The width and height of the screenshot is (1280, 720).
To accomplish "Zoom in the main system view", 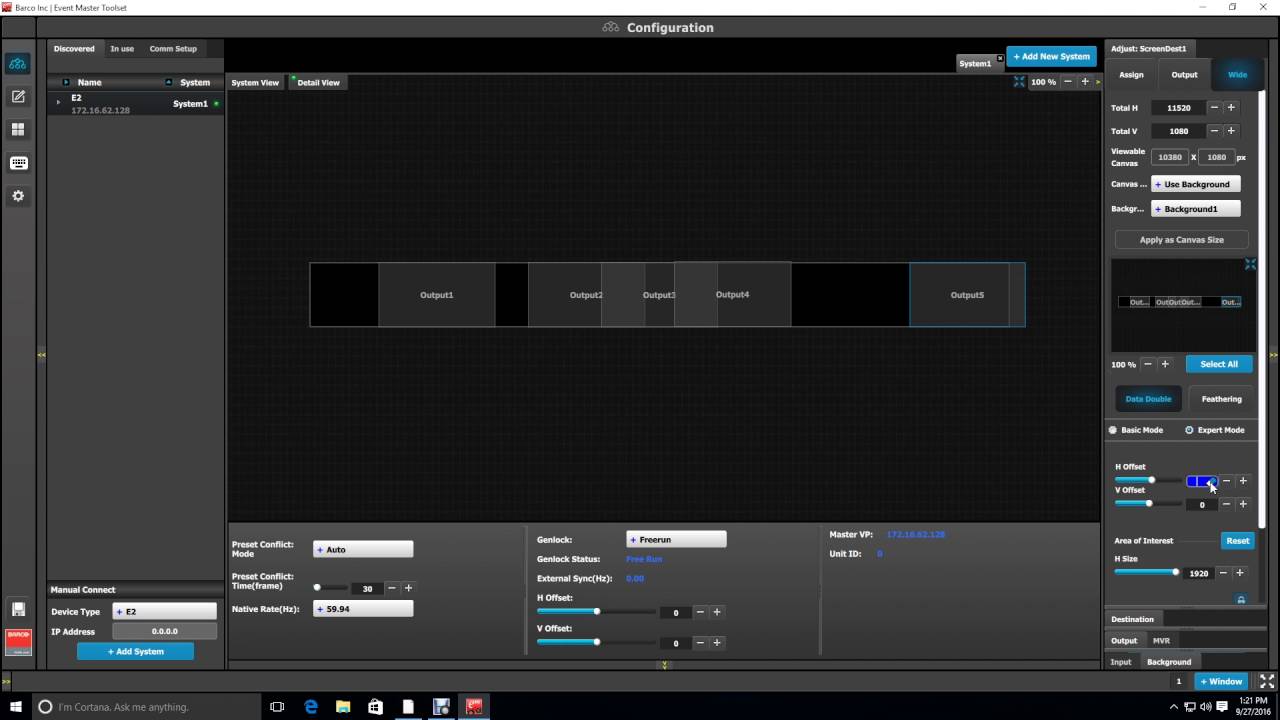I will tap(1085, 82).
